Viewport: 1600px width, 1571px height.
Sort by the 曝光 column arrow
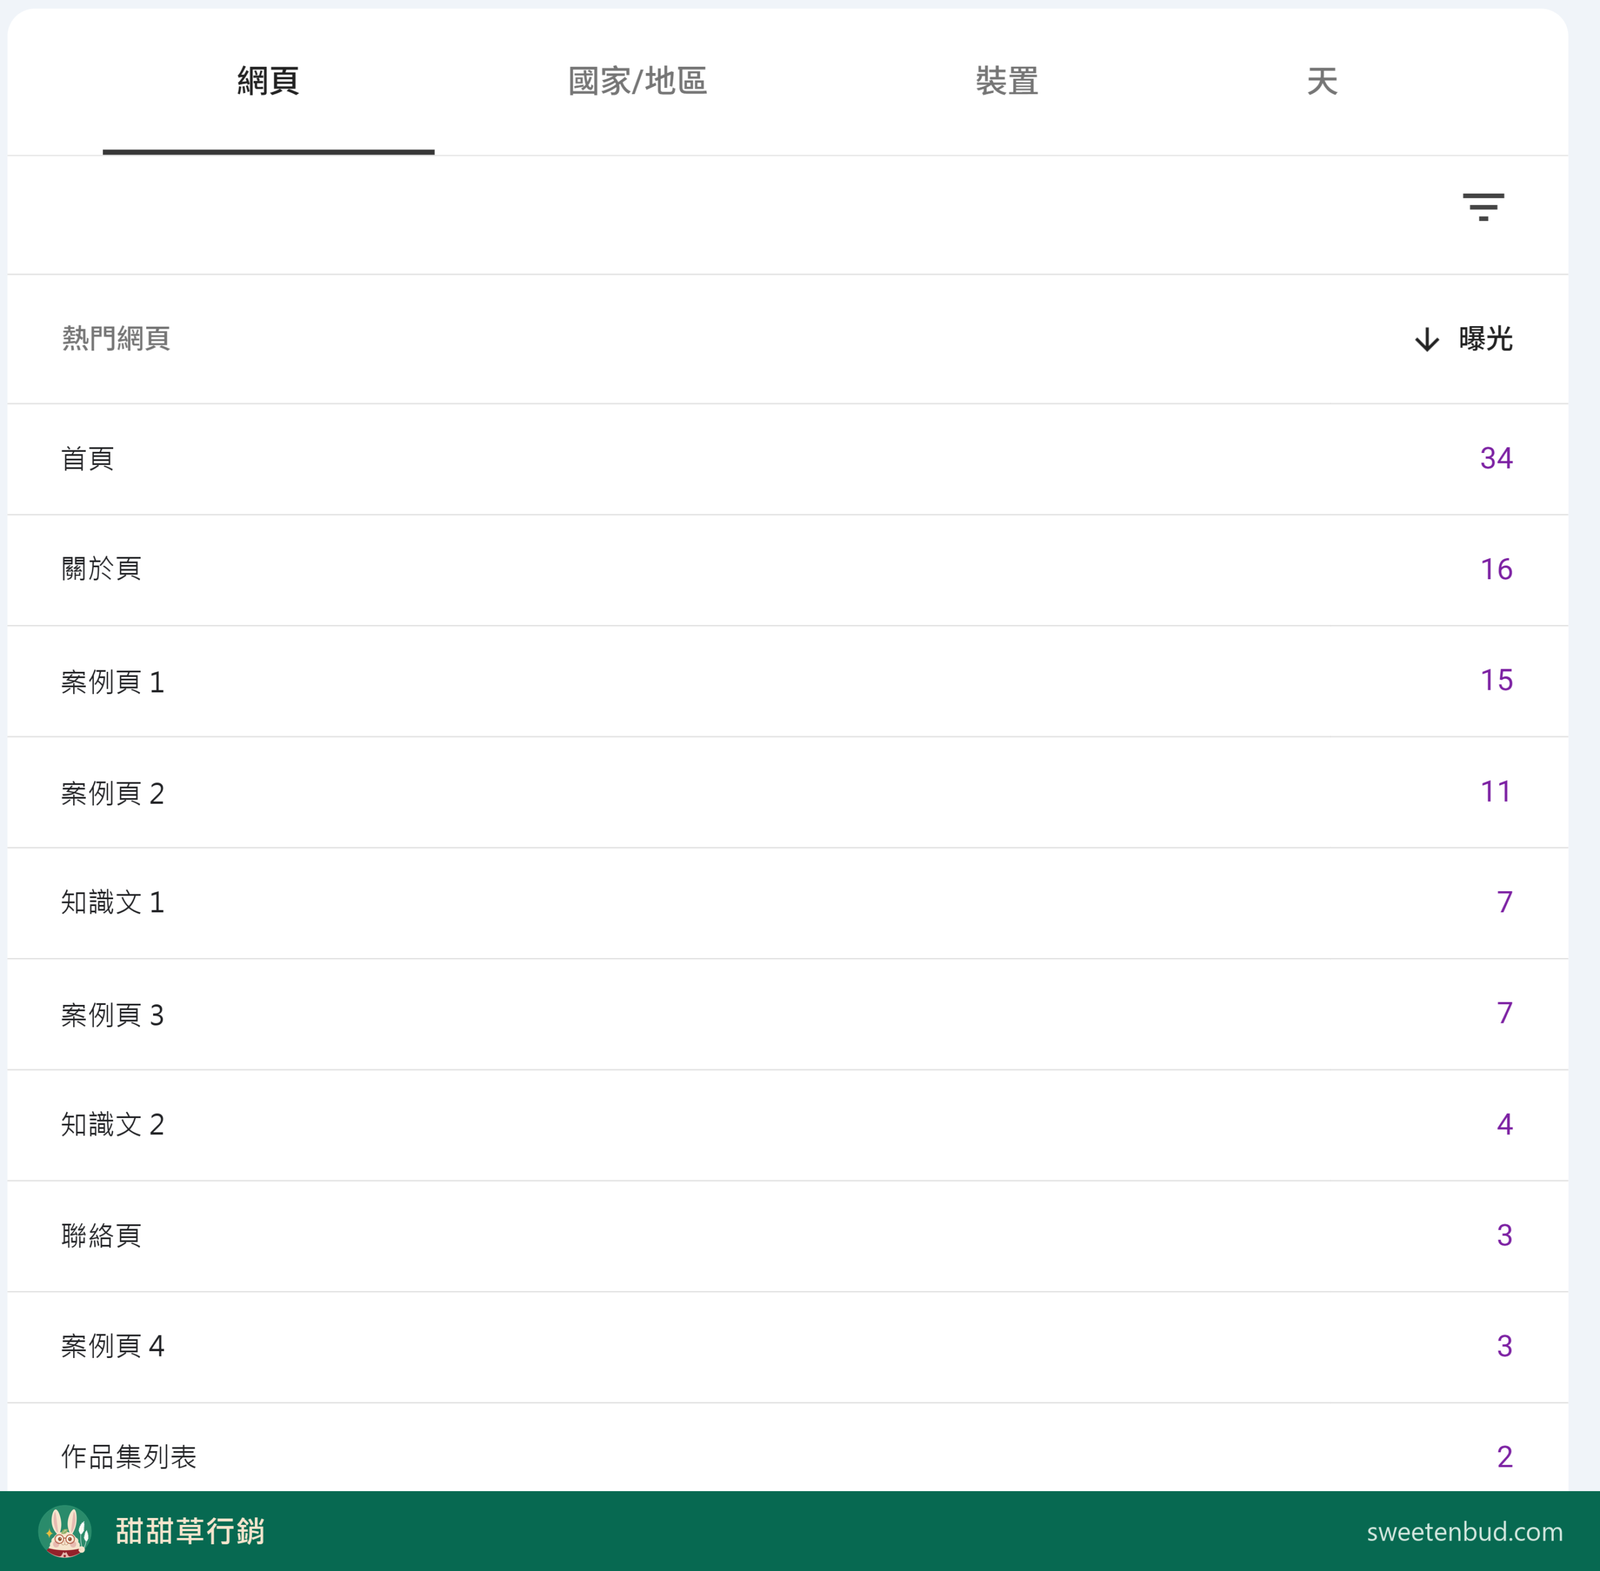click(x=1427, y=340)
